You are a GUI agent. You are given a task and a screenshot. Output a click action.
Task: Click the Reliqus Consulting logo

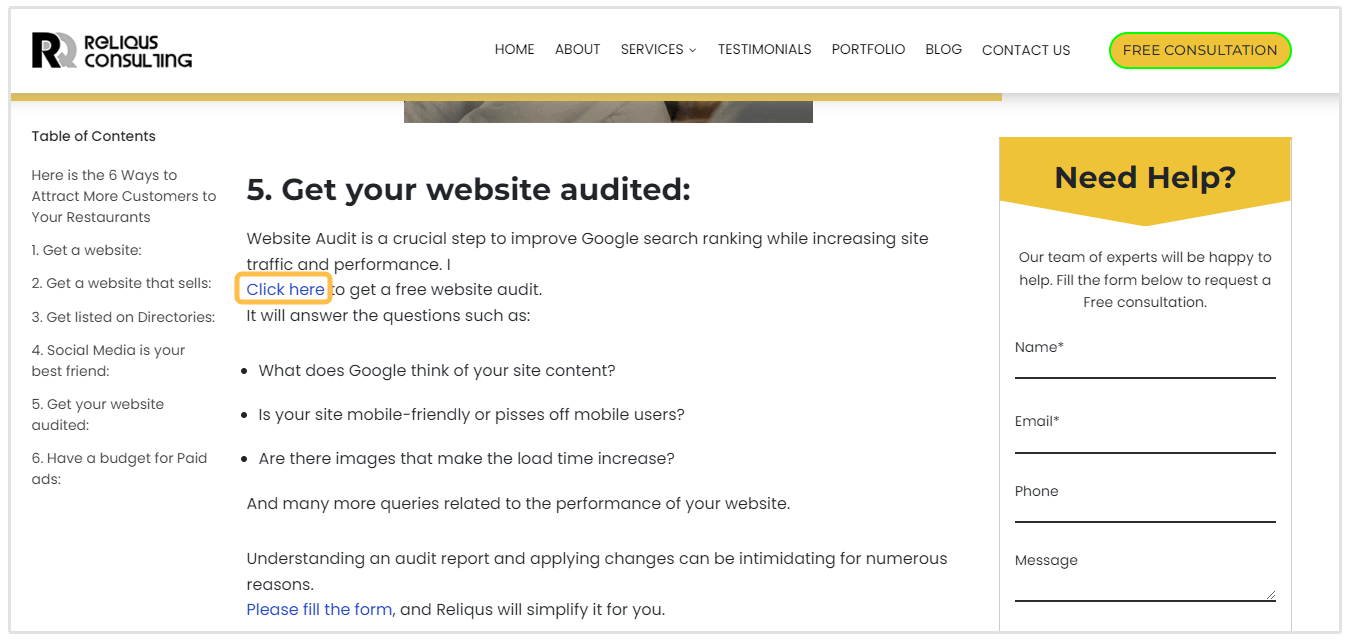pyautogui.click(x=111, y=50)
